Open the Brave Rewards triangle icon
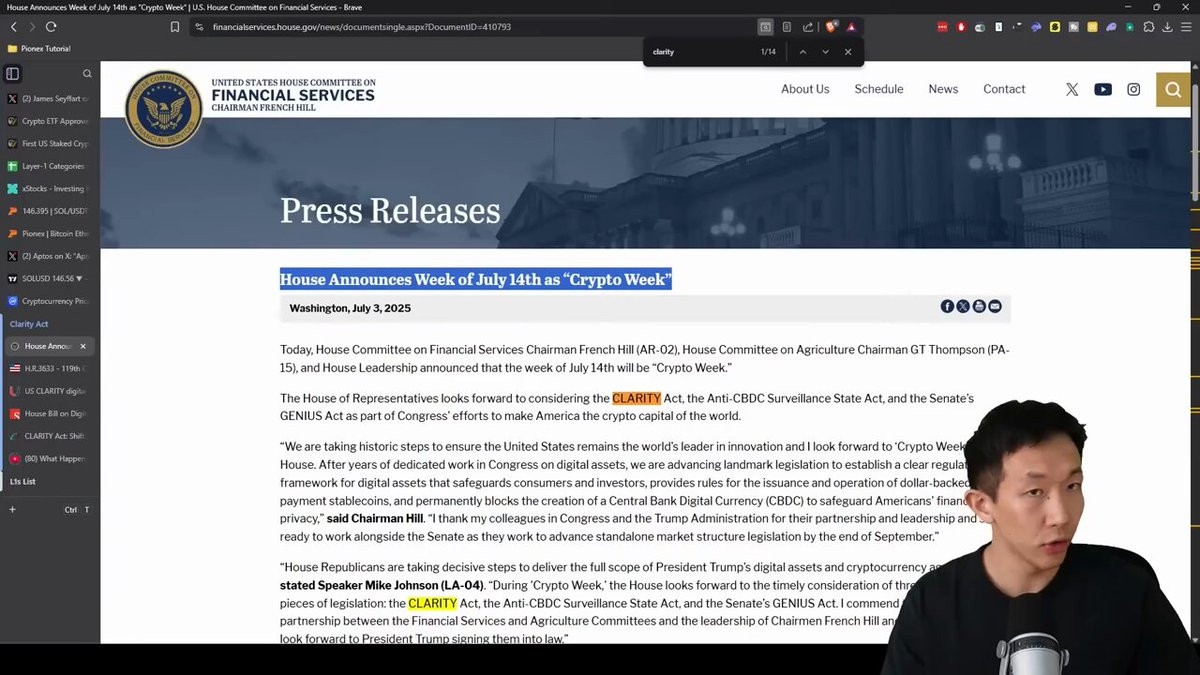The height and width of the screenshot is (675, 1200). 851,27
